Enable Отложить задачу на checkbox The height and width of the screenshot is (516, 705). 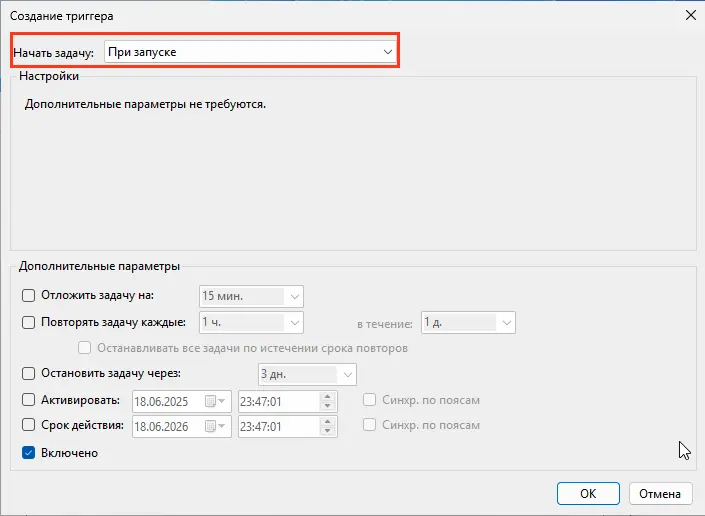(28, 296)
